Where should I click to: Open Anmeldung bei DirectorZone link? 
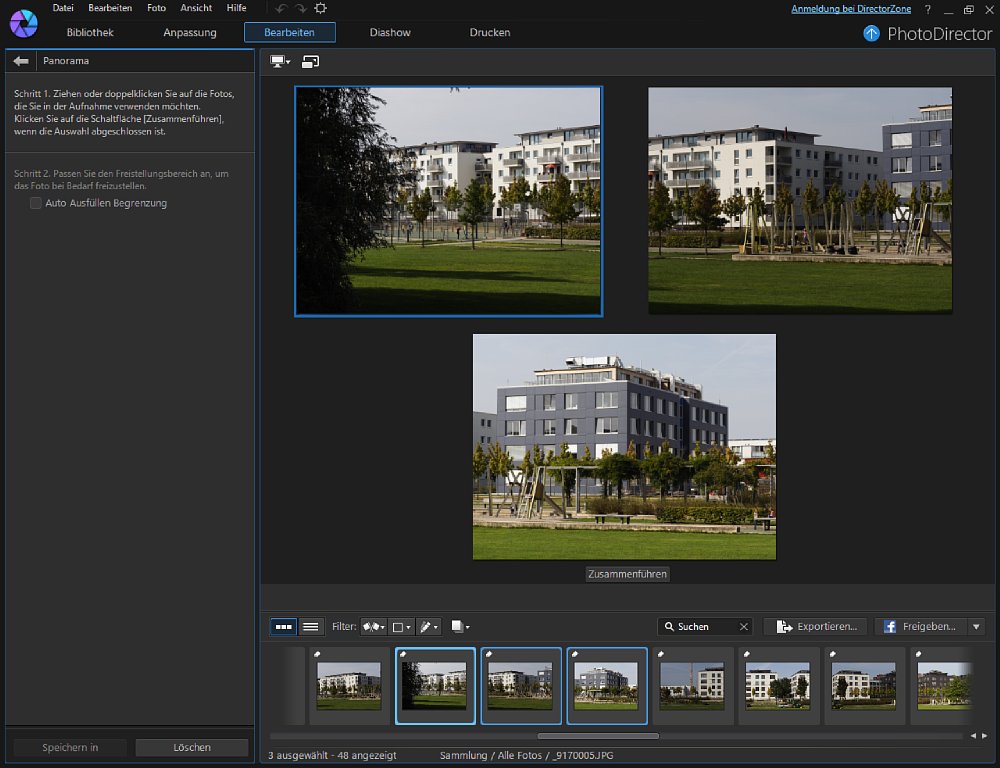(x=851, y=9)
